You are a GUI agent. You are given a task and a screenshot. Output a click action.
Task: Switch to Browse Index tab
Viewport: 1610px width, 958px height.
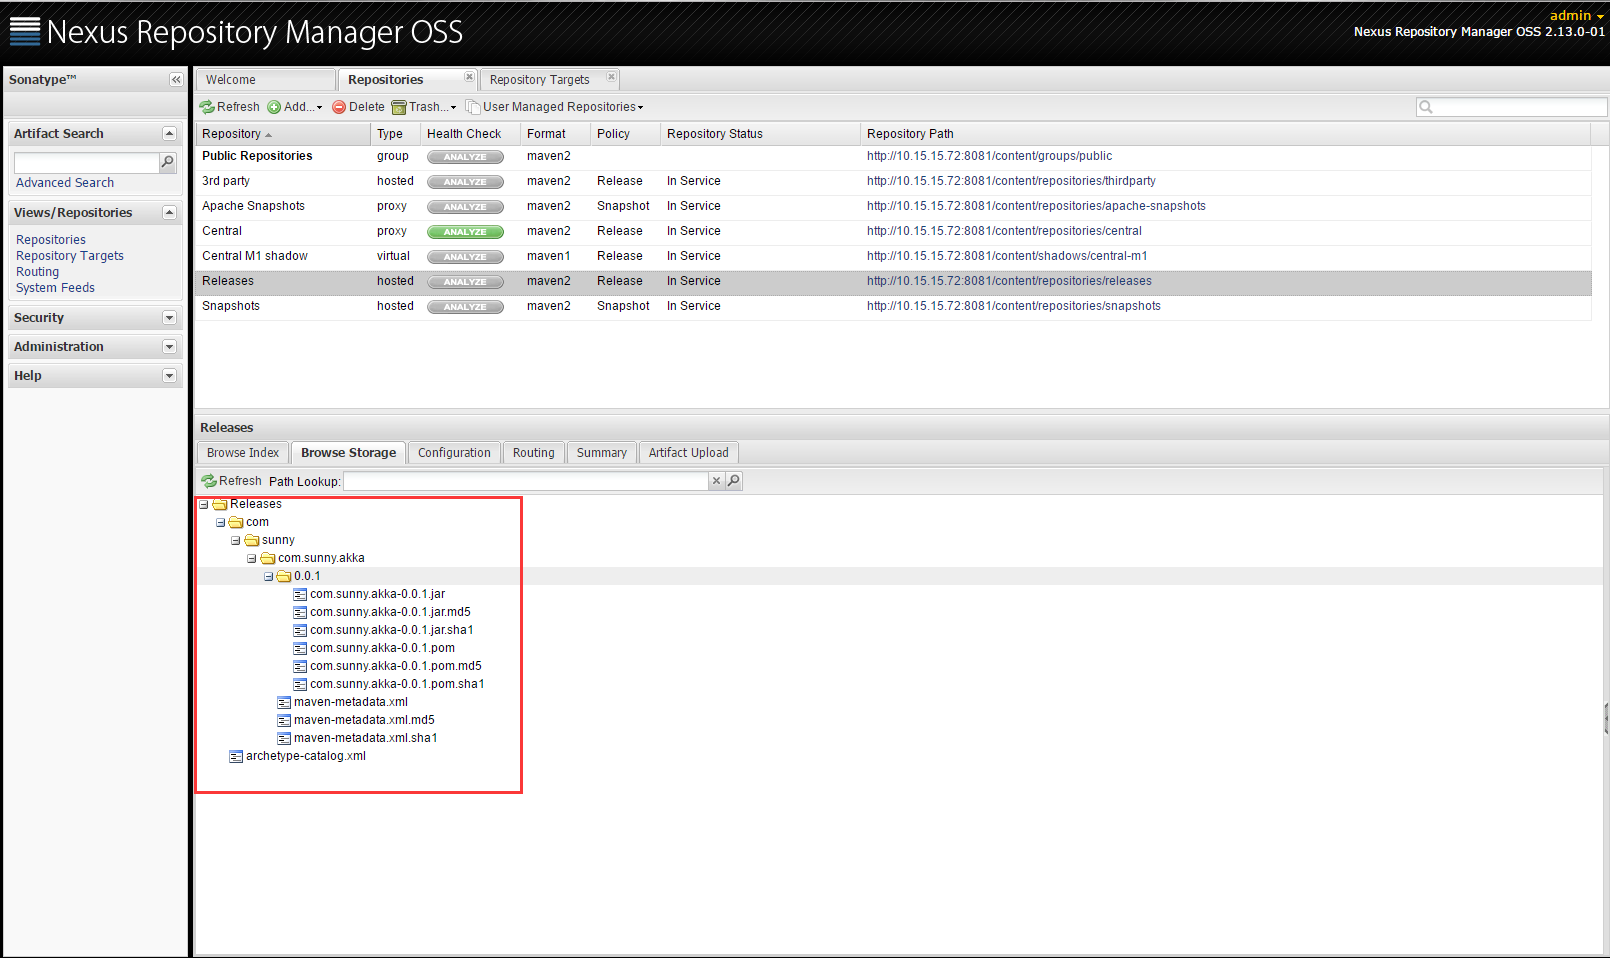click(243, 453)
